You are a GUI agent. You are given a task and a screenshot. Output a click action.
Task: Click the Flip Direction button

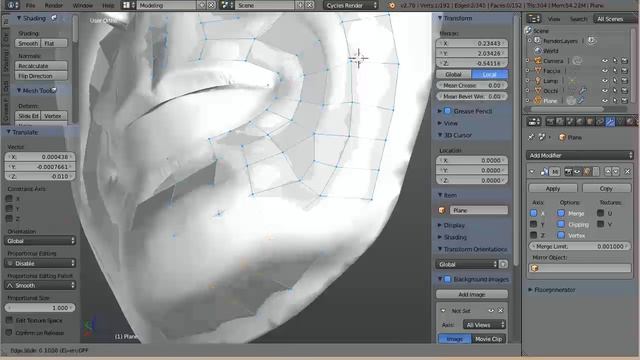coord(41,76)
